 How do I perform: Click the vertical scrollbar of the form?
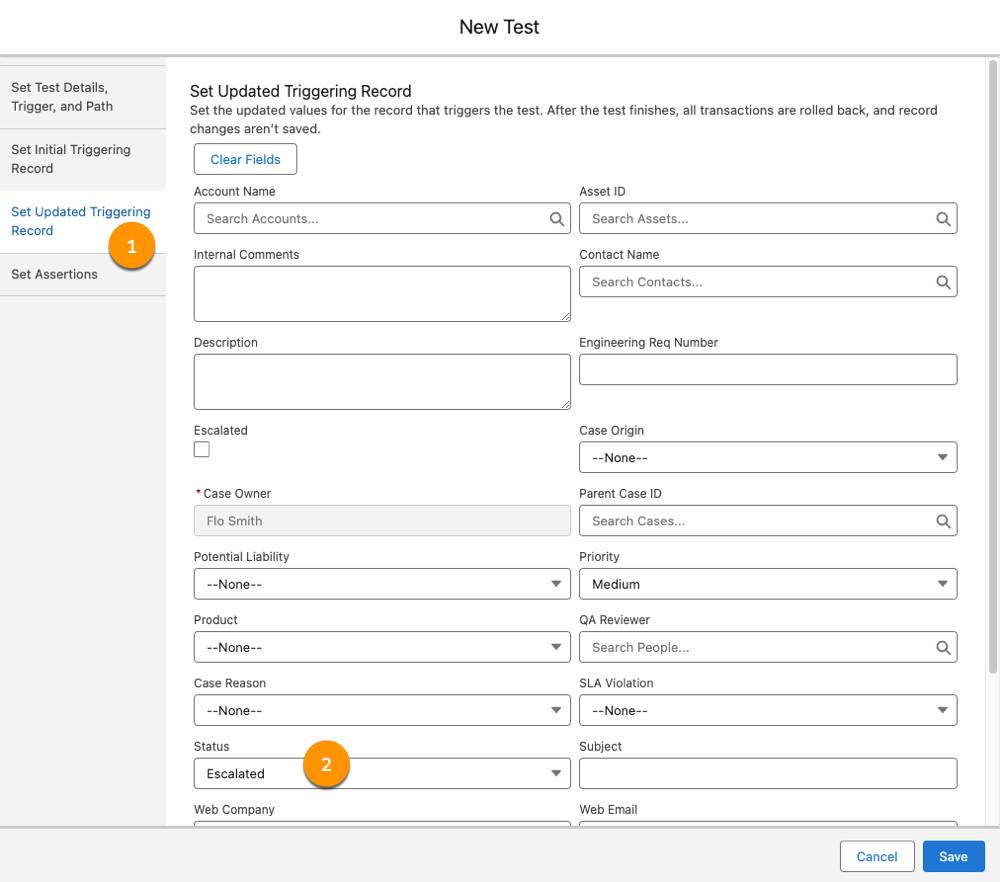[992, 367]
